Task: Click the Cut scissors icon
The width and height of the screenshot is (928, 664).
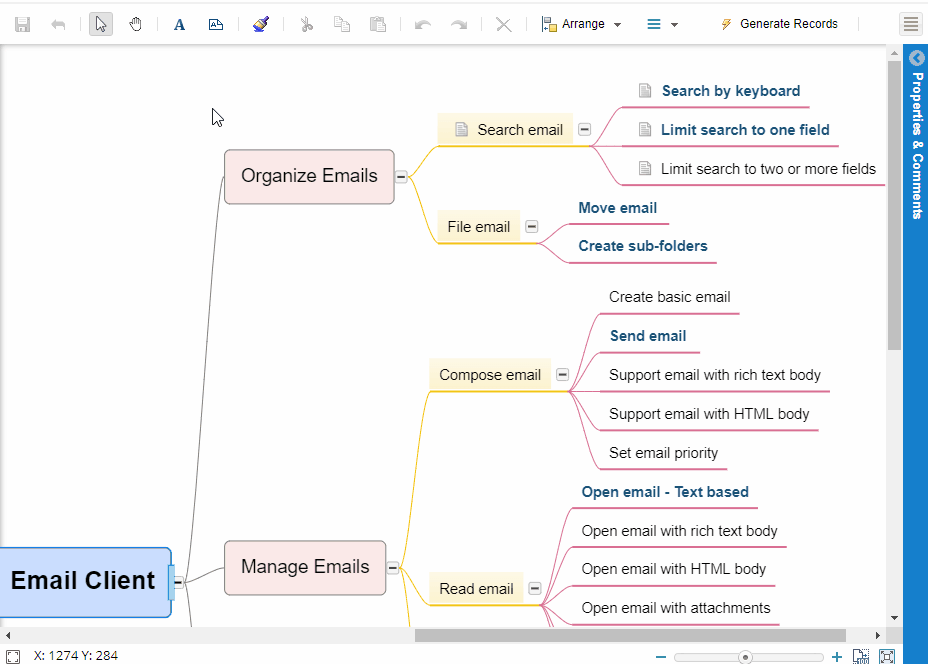Action: [306, 24]
